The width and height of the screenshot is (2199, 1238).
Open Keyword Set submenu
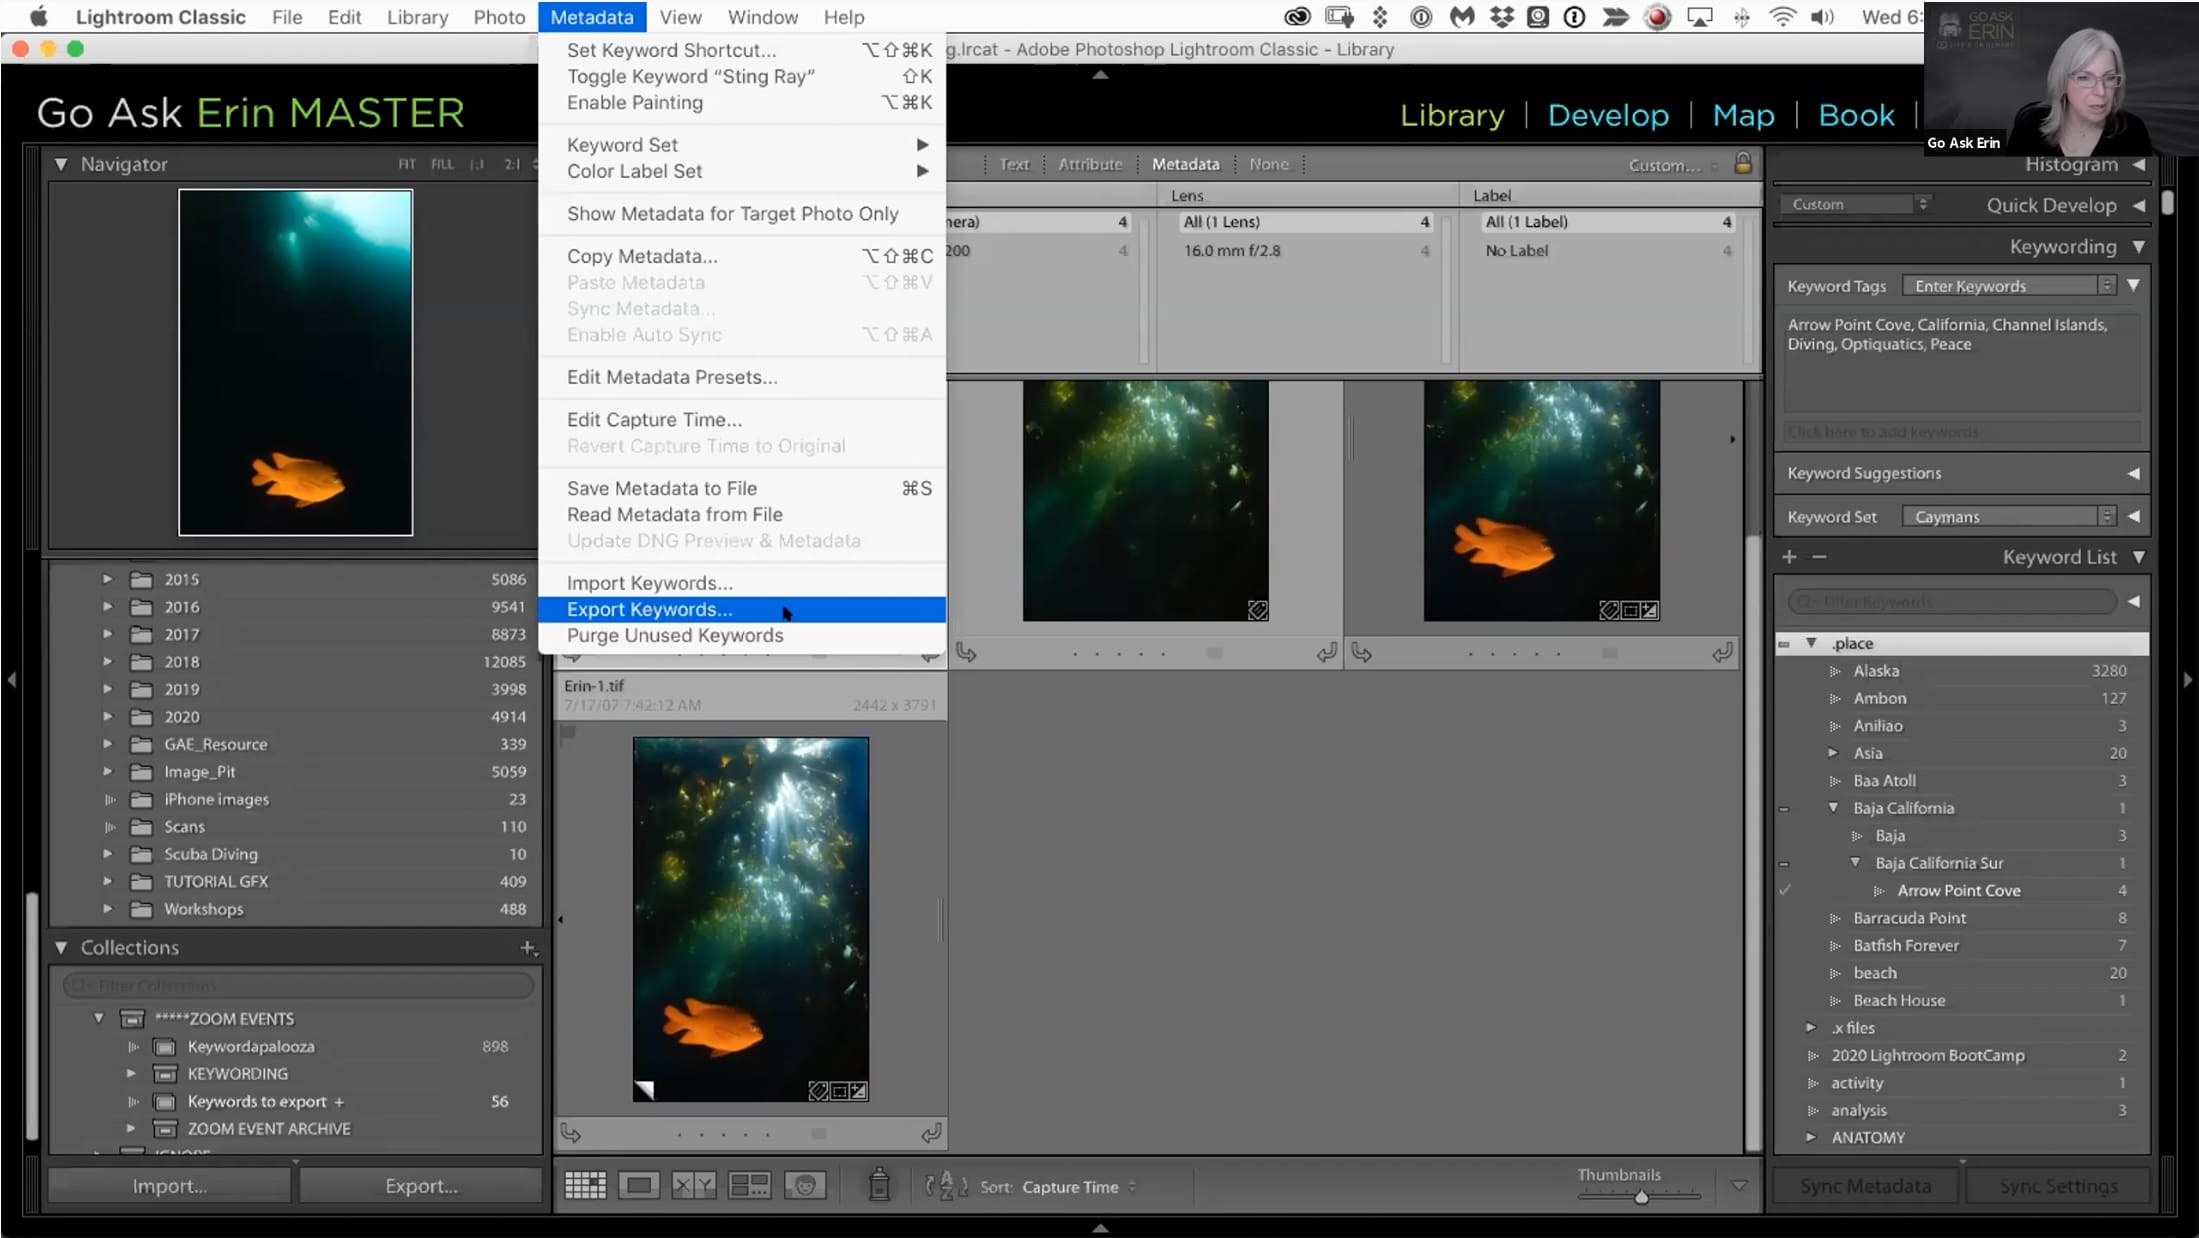click(x=742, y=145)
